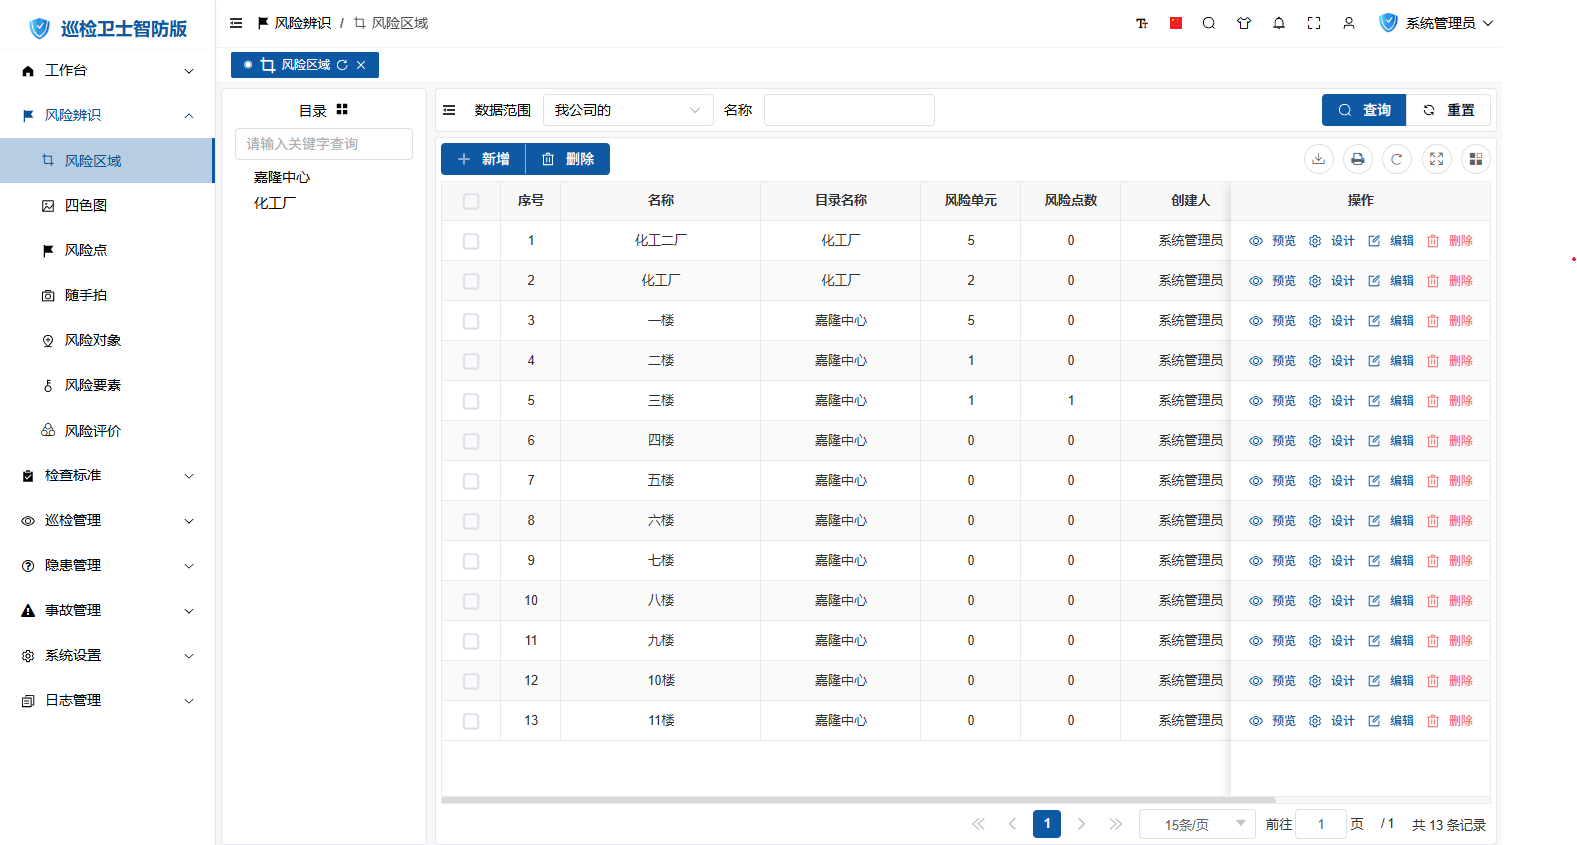
Task: Click the 查询 search button
Action: pos(1364,110)
